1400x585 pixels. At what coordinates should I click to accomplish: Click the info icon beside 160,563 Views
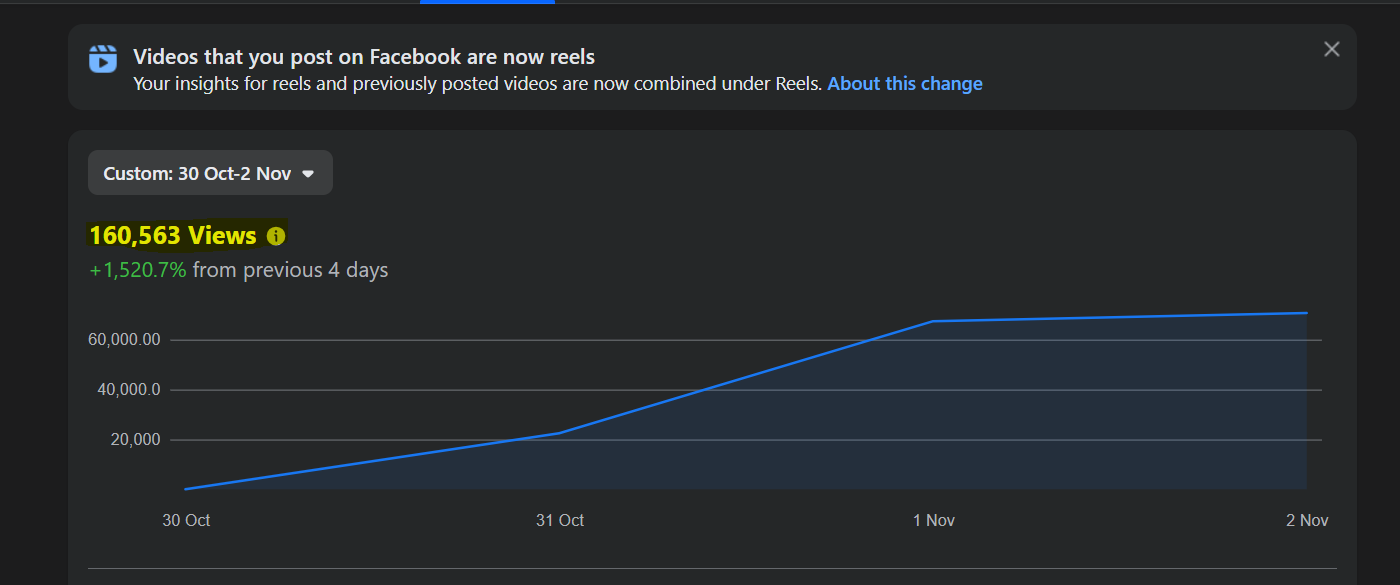coord(276,236)
